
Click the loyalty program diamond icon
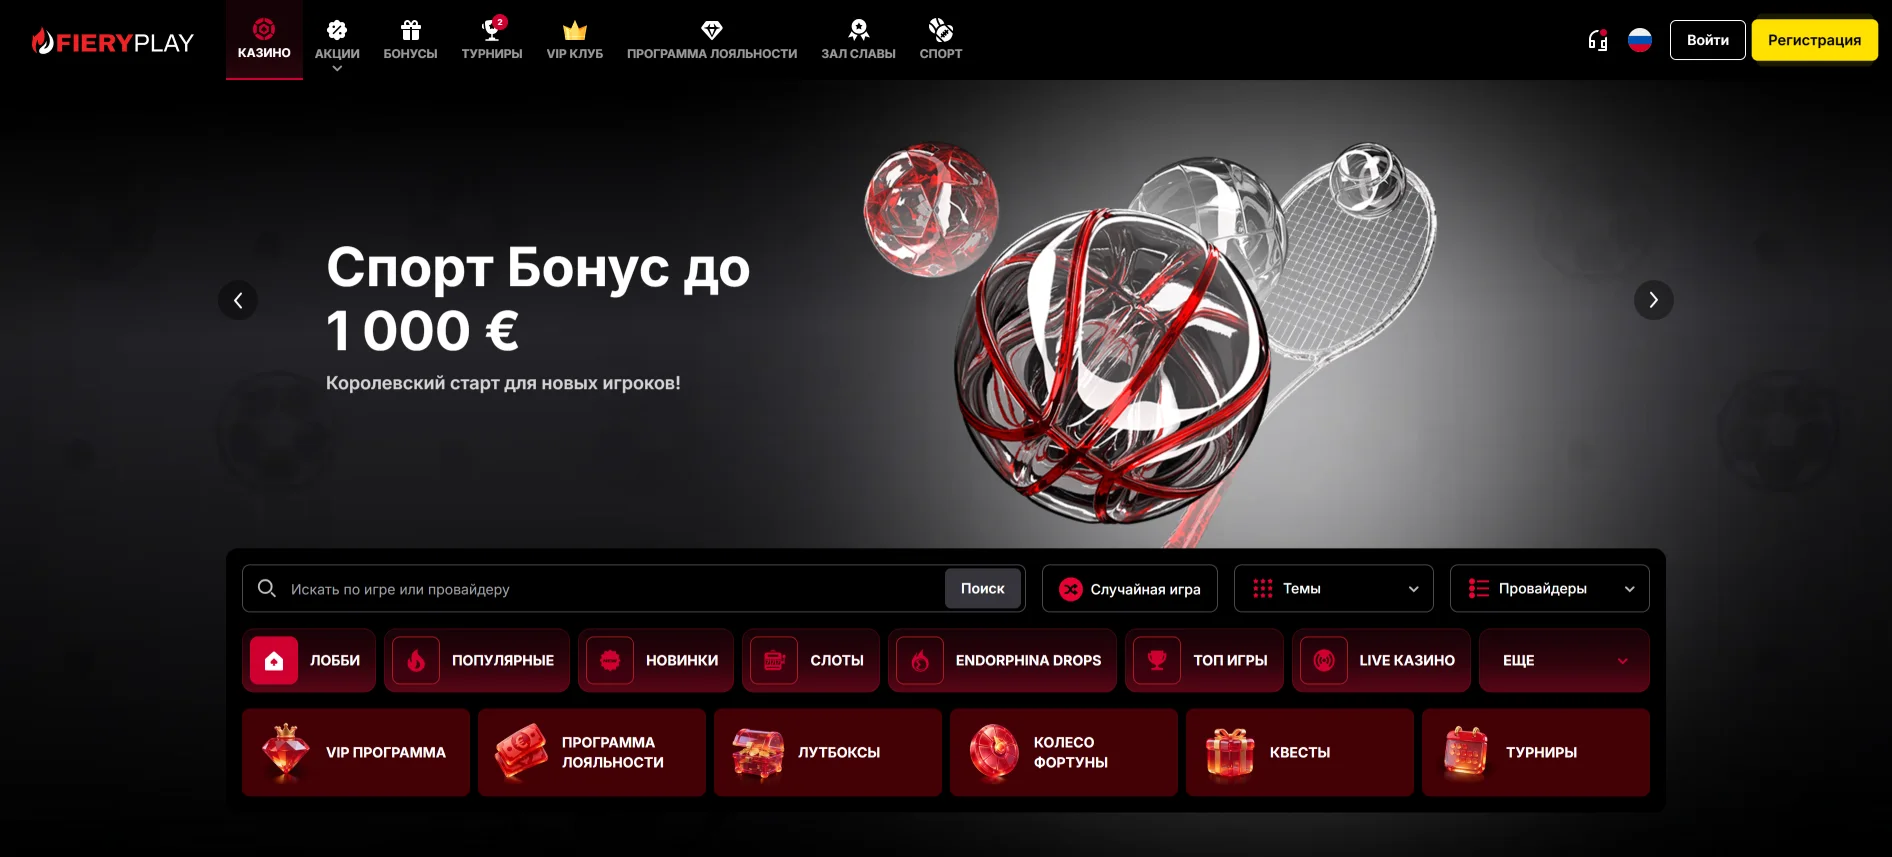click(712, 30)
